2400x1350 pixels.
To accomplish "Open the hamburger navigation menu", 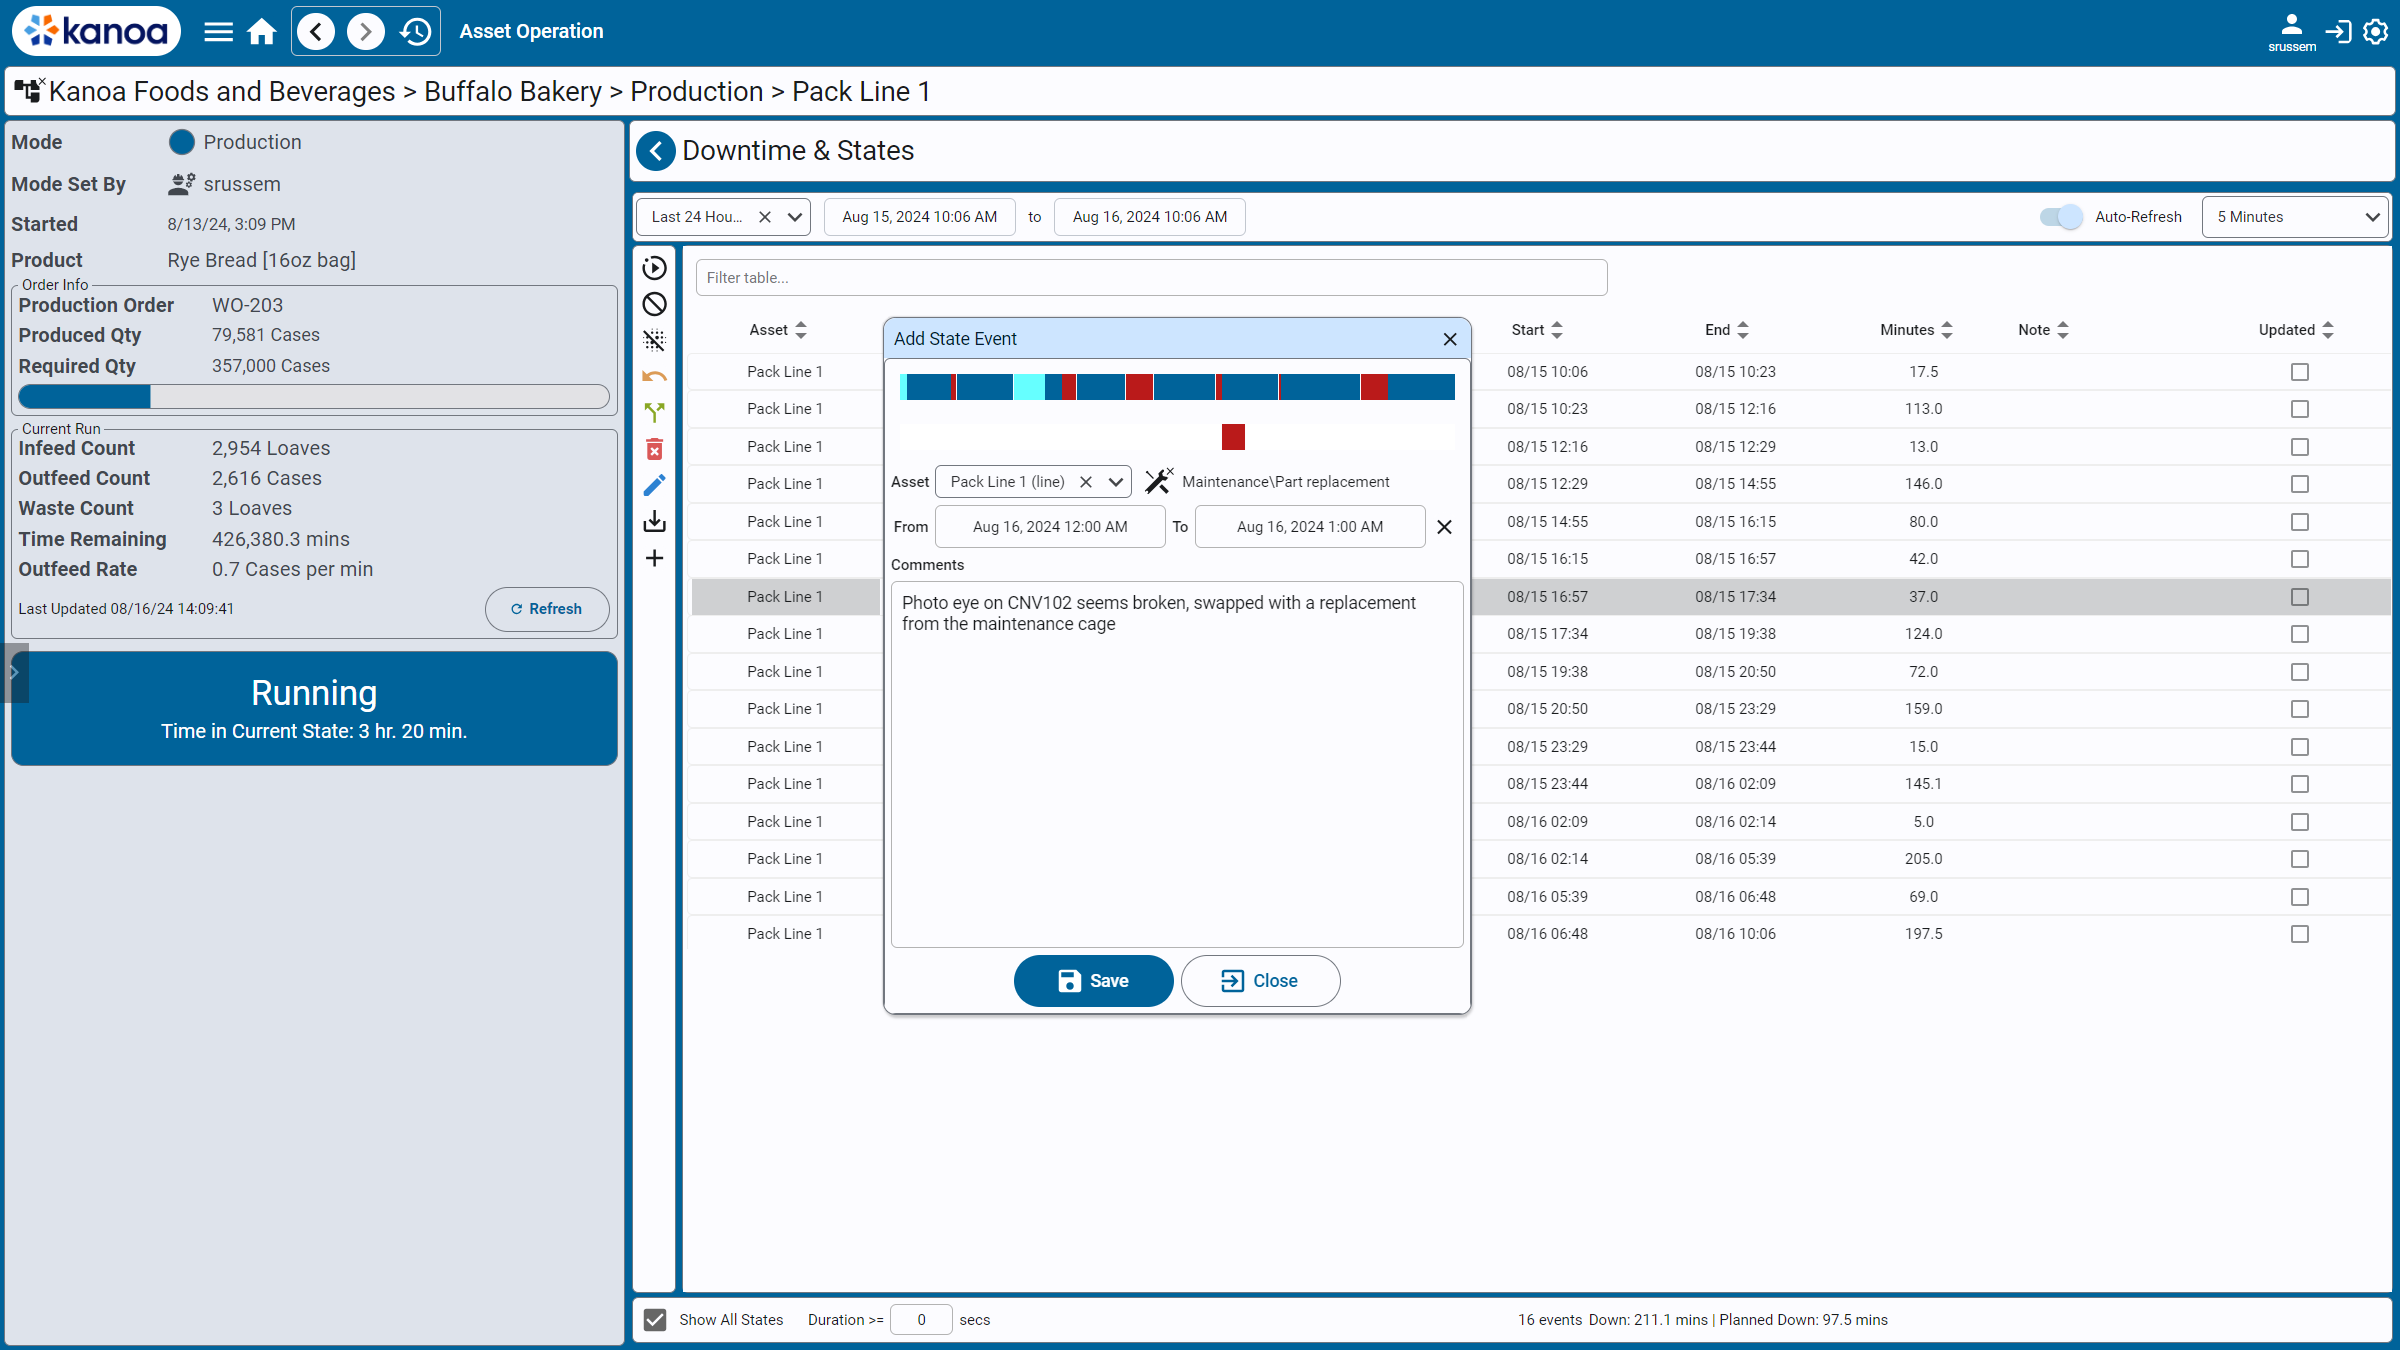I will [x=218, y=32].
